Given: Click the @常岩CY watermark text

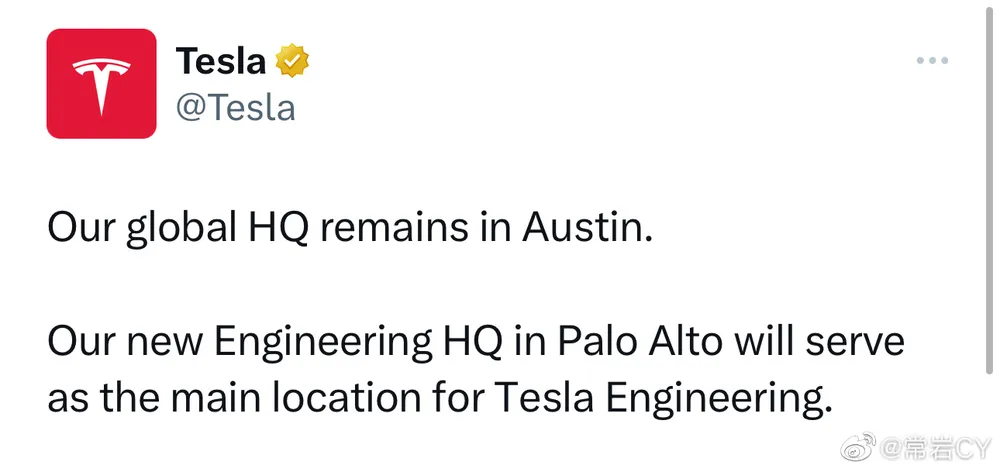Looking at the screenshot, I should (937, 448).
